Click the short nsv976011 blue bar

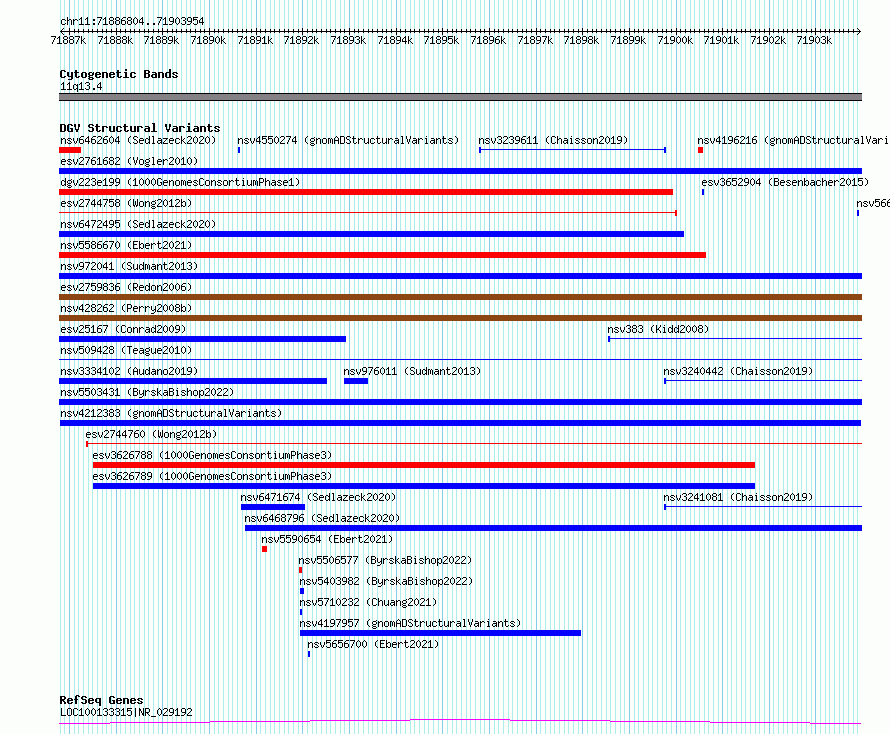[356, 381]
